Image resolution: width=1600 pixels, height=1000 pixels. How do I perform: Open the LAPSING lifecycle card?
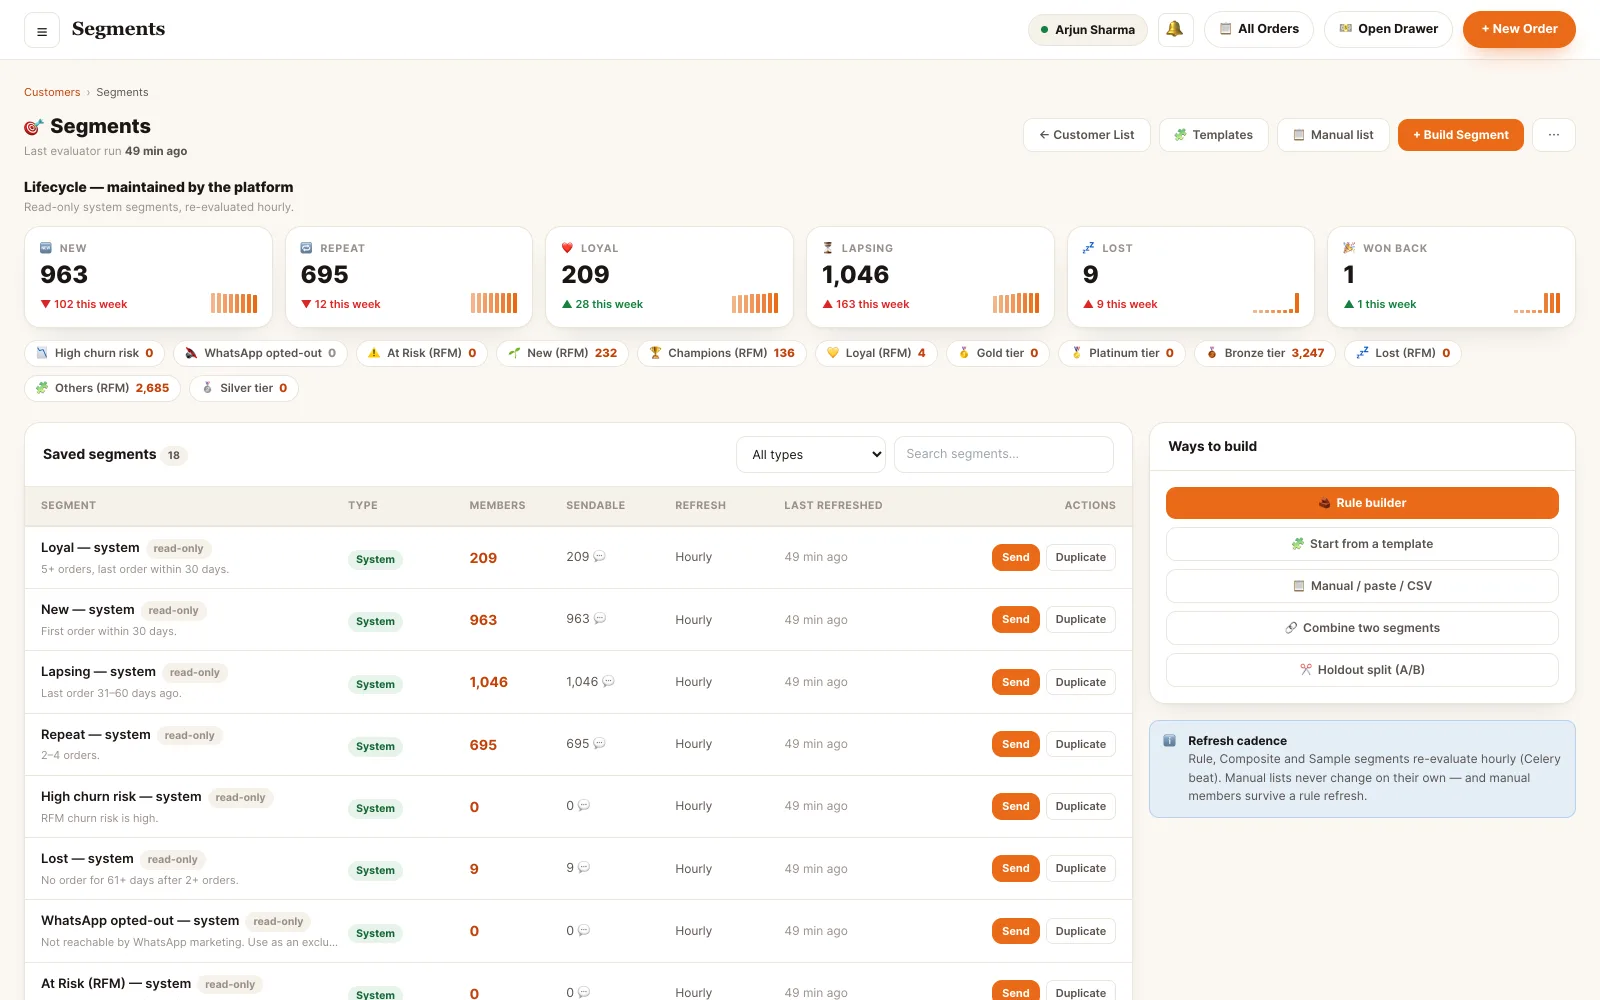pyautogui.click(x=930, y=277)
